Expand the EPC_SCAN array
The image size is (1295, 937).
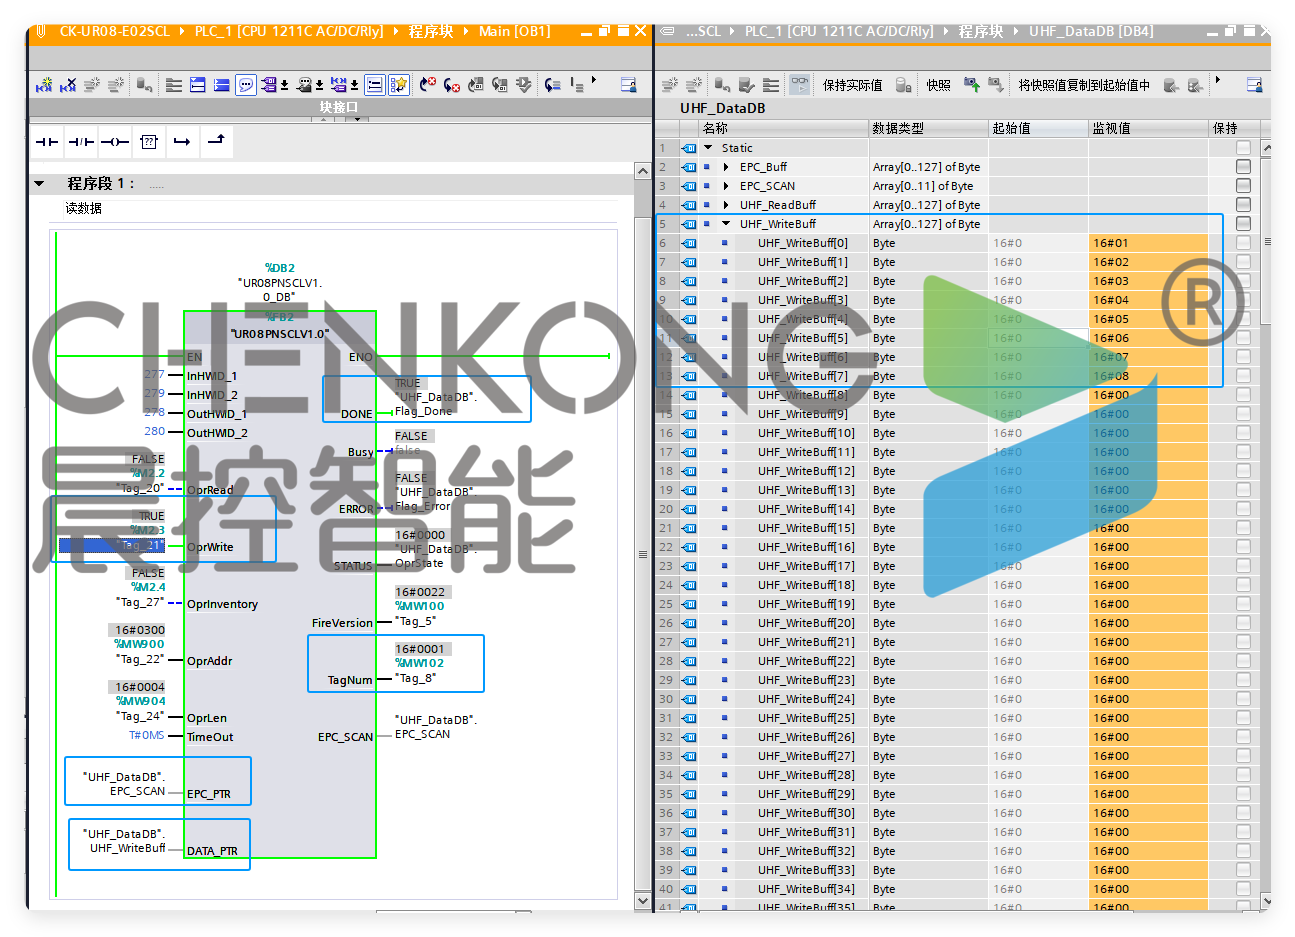coord(726,186)
